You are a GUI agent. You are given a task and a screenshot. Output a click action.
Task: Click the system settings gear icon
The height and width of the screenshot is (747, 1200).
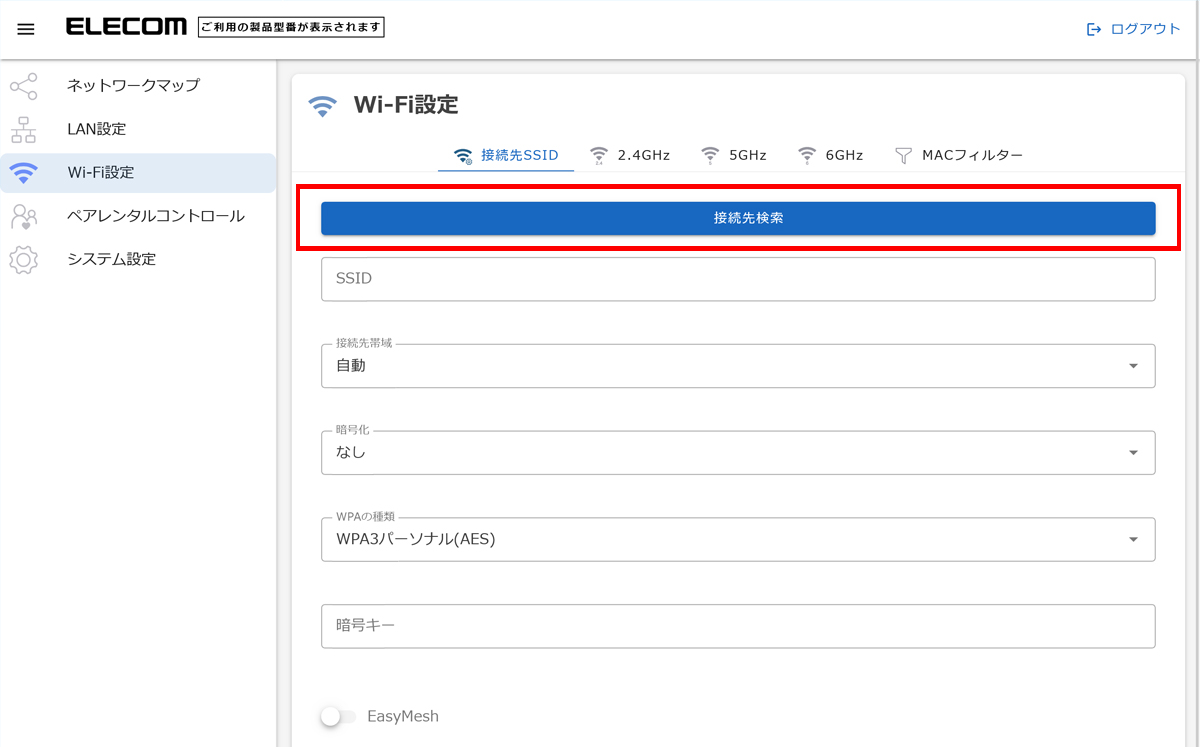click(x=23, y=260)
